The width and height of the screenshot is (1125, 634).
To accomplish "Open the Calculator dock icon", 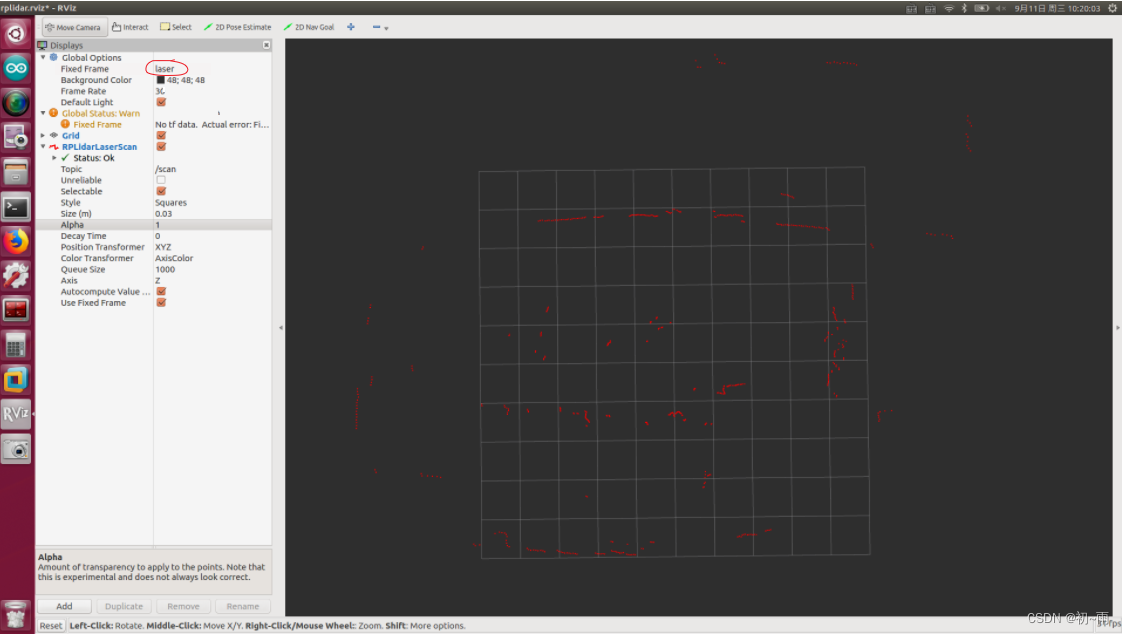I will [x=16, y=346].
